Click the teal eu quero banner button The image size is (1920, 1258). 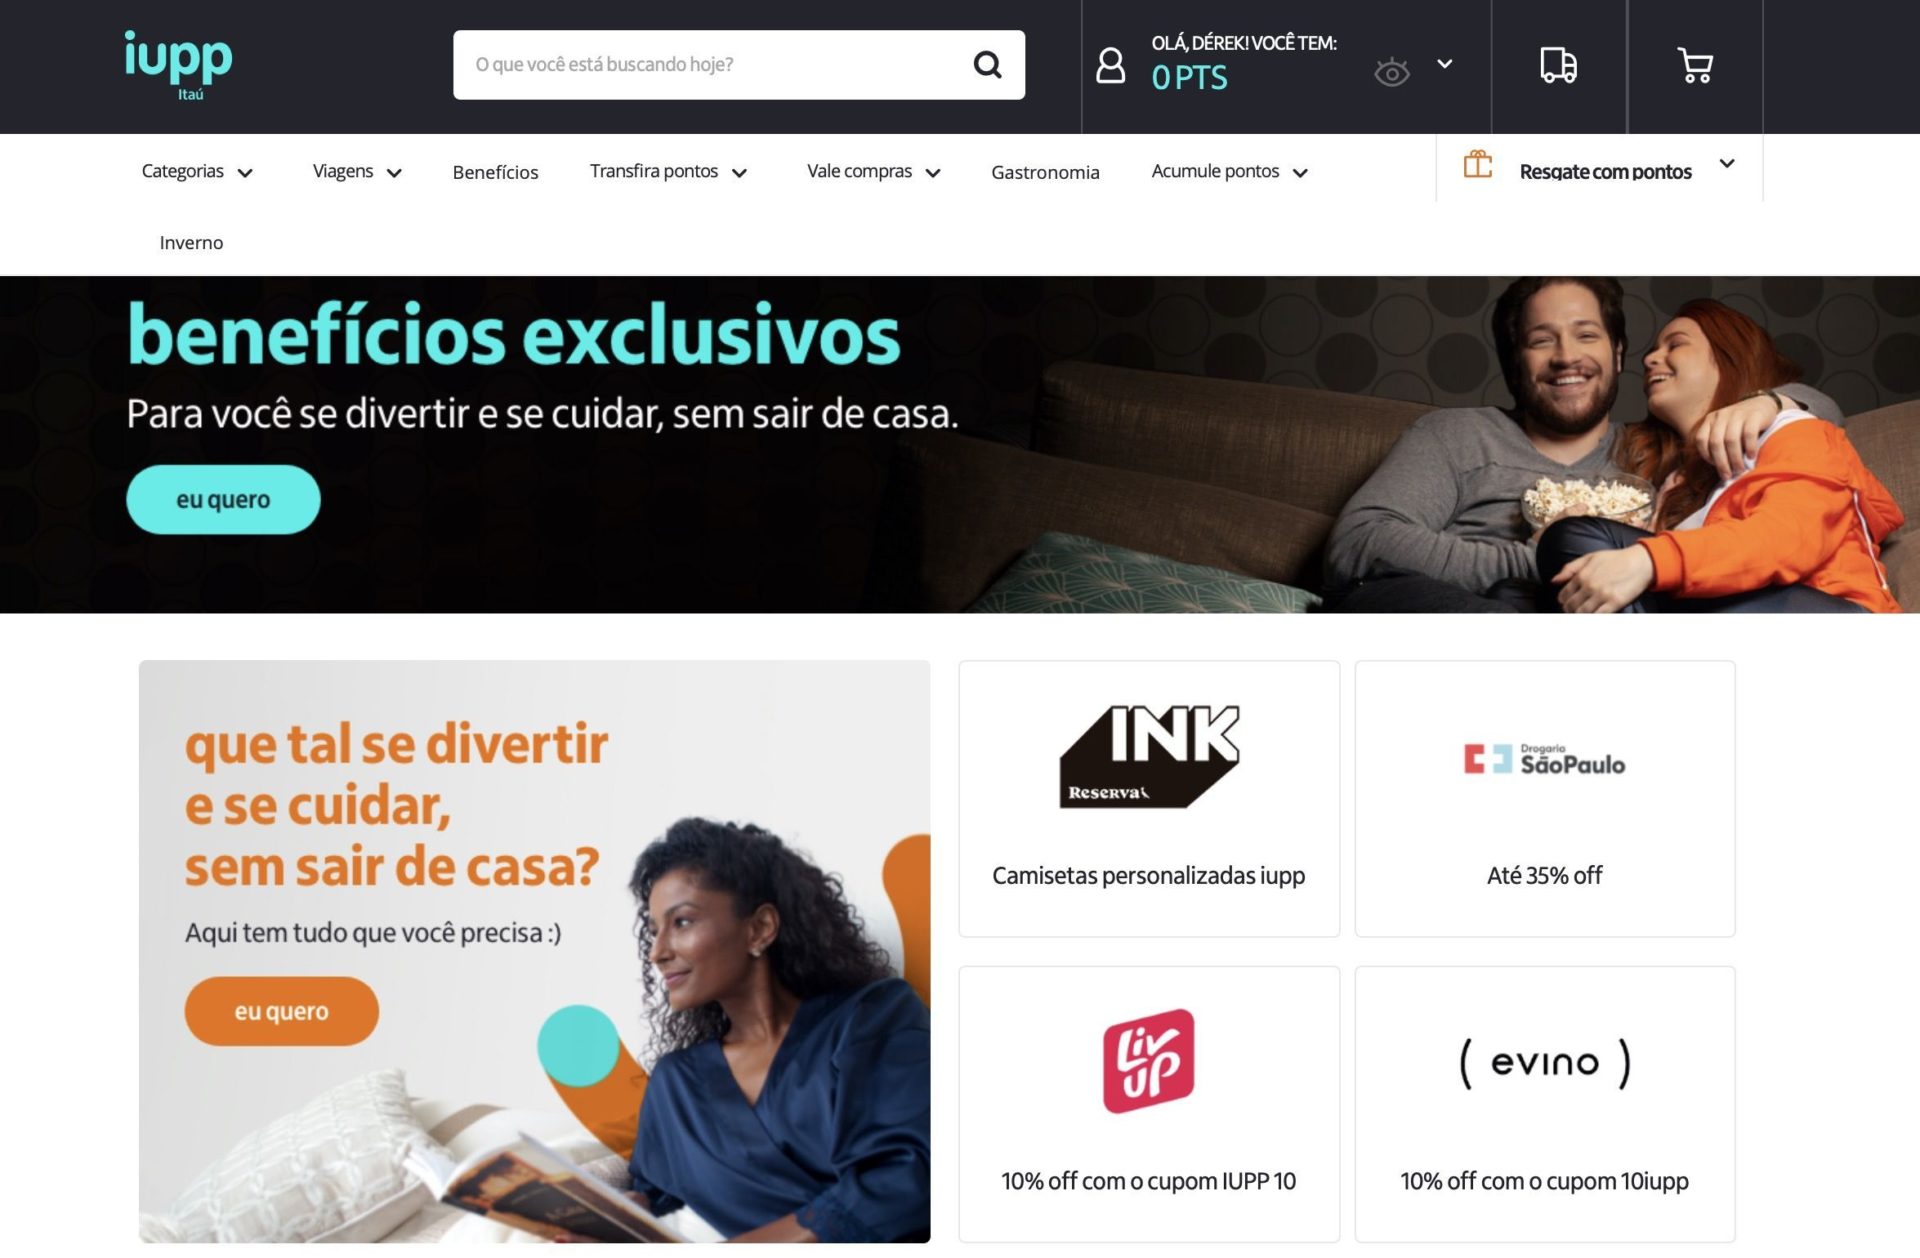(x=223, y=499)
